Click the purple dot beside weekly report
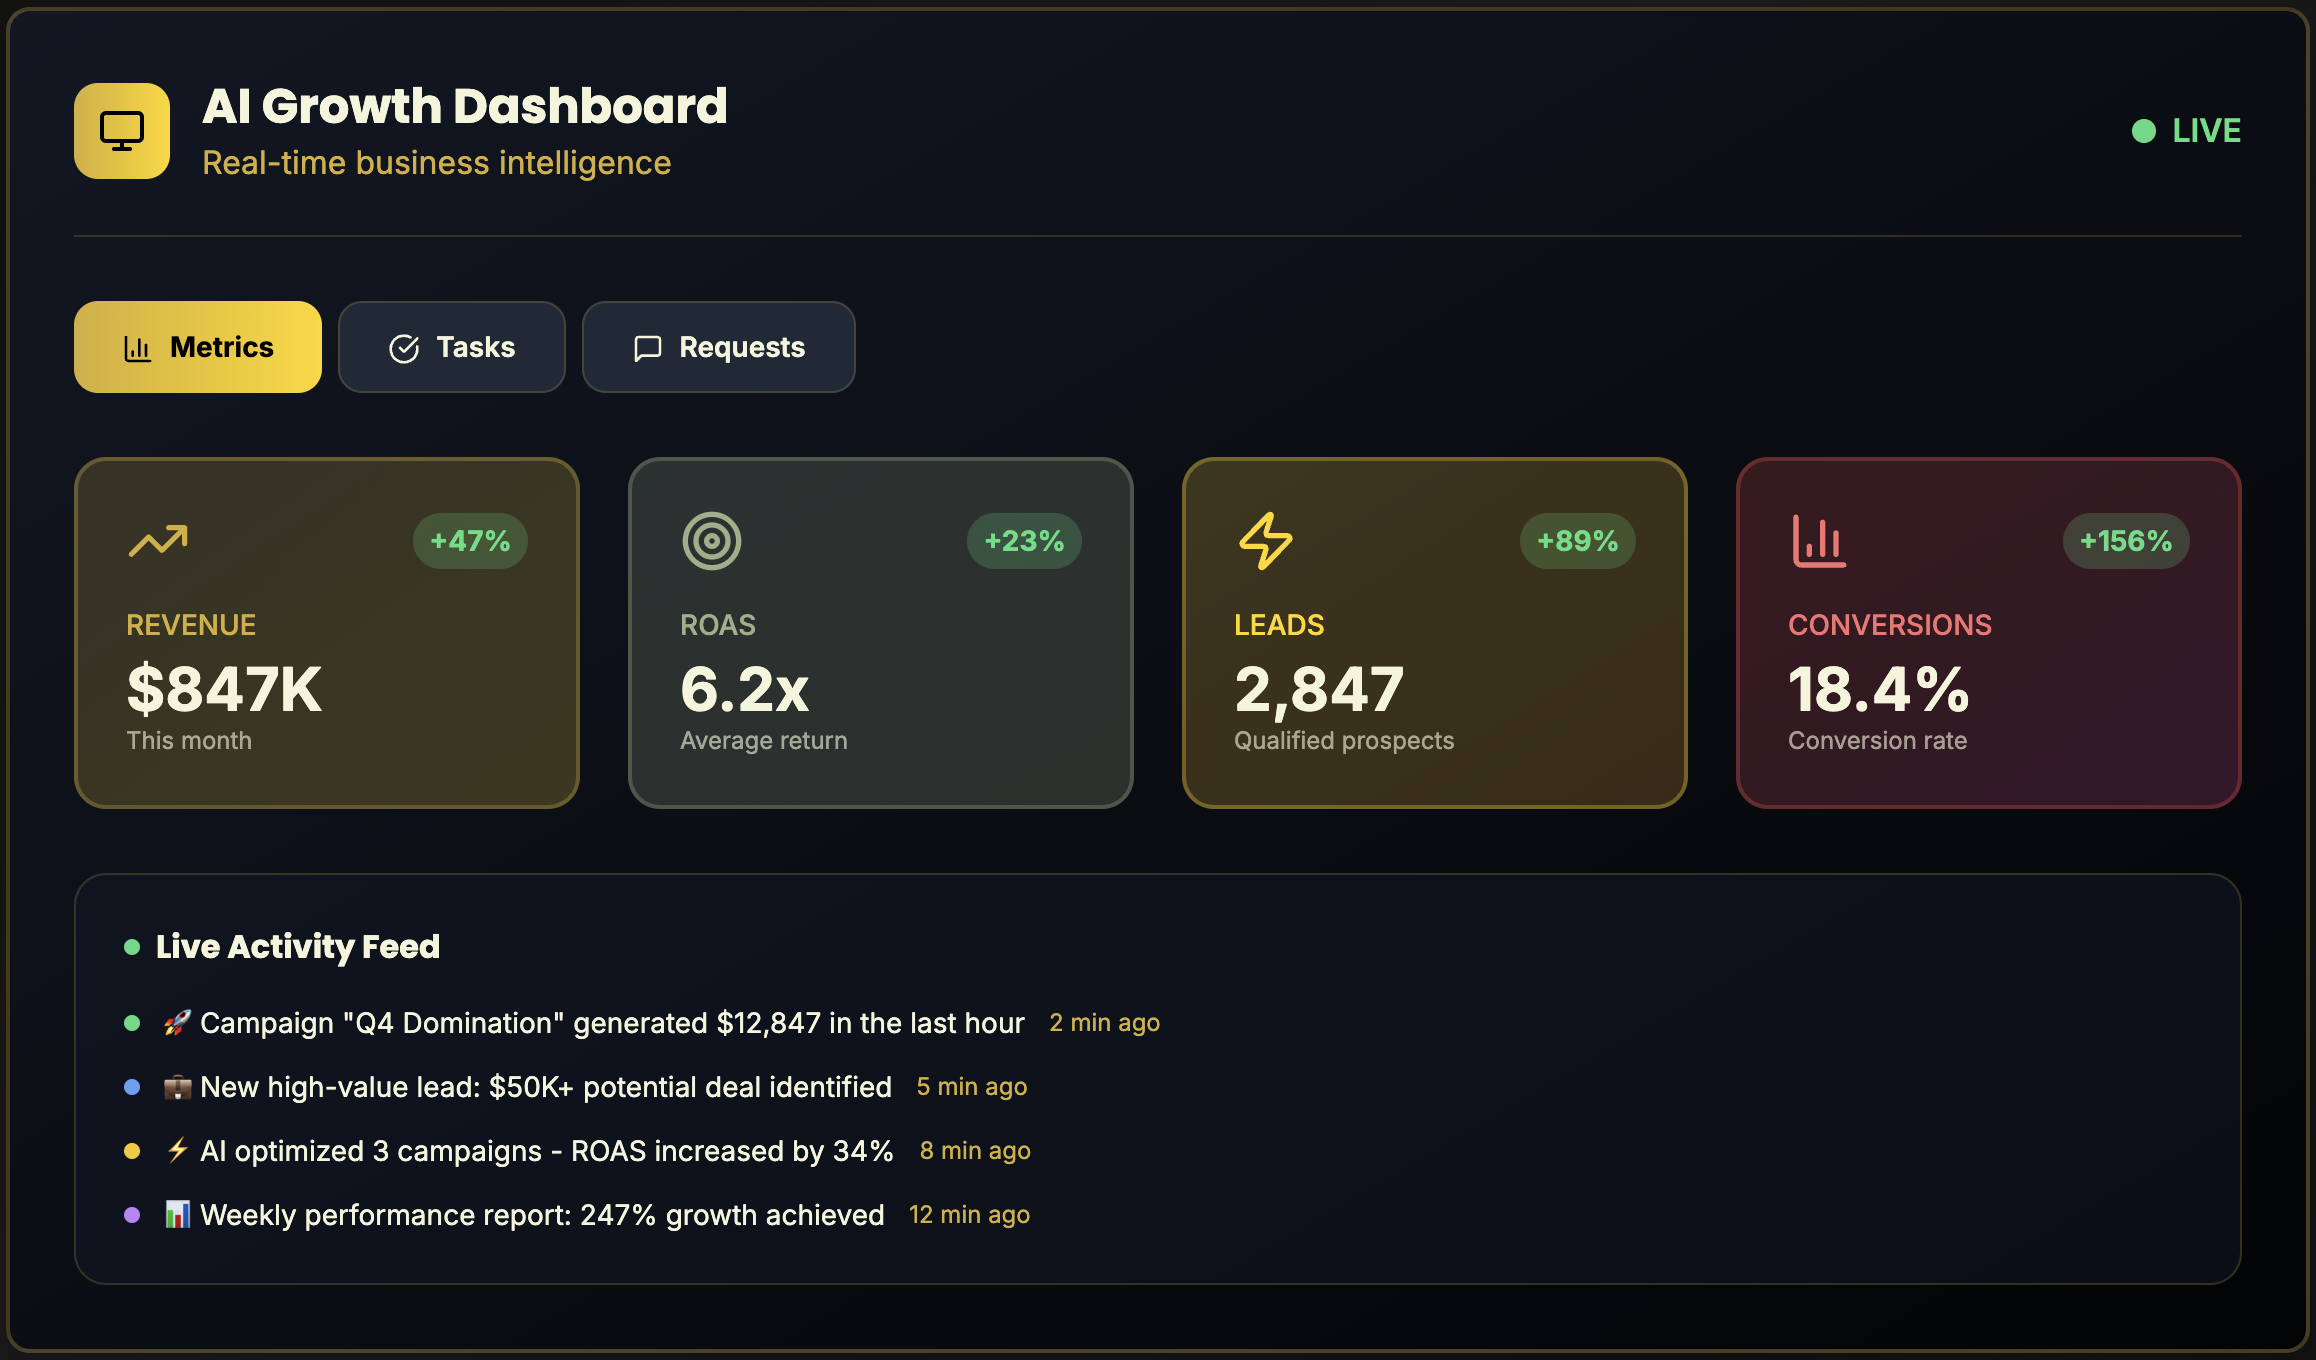 pyautogui.click(x=132, y=1215)
